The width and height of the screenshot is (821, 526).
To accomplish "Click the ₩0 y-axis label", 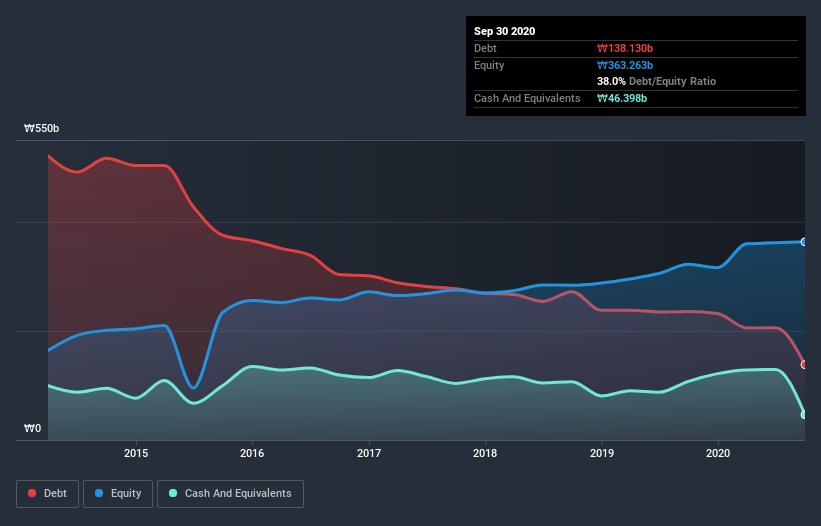I will tap(32, 429).
